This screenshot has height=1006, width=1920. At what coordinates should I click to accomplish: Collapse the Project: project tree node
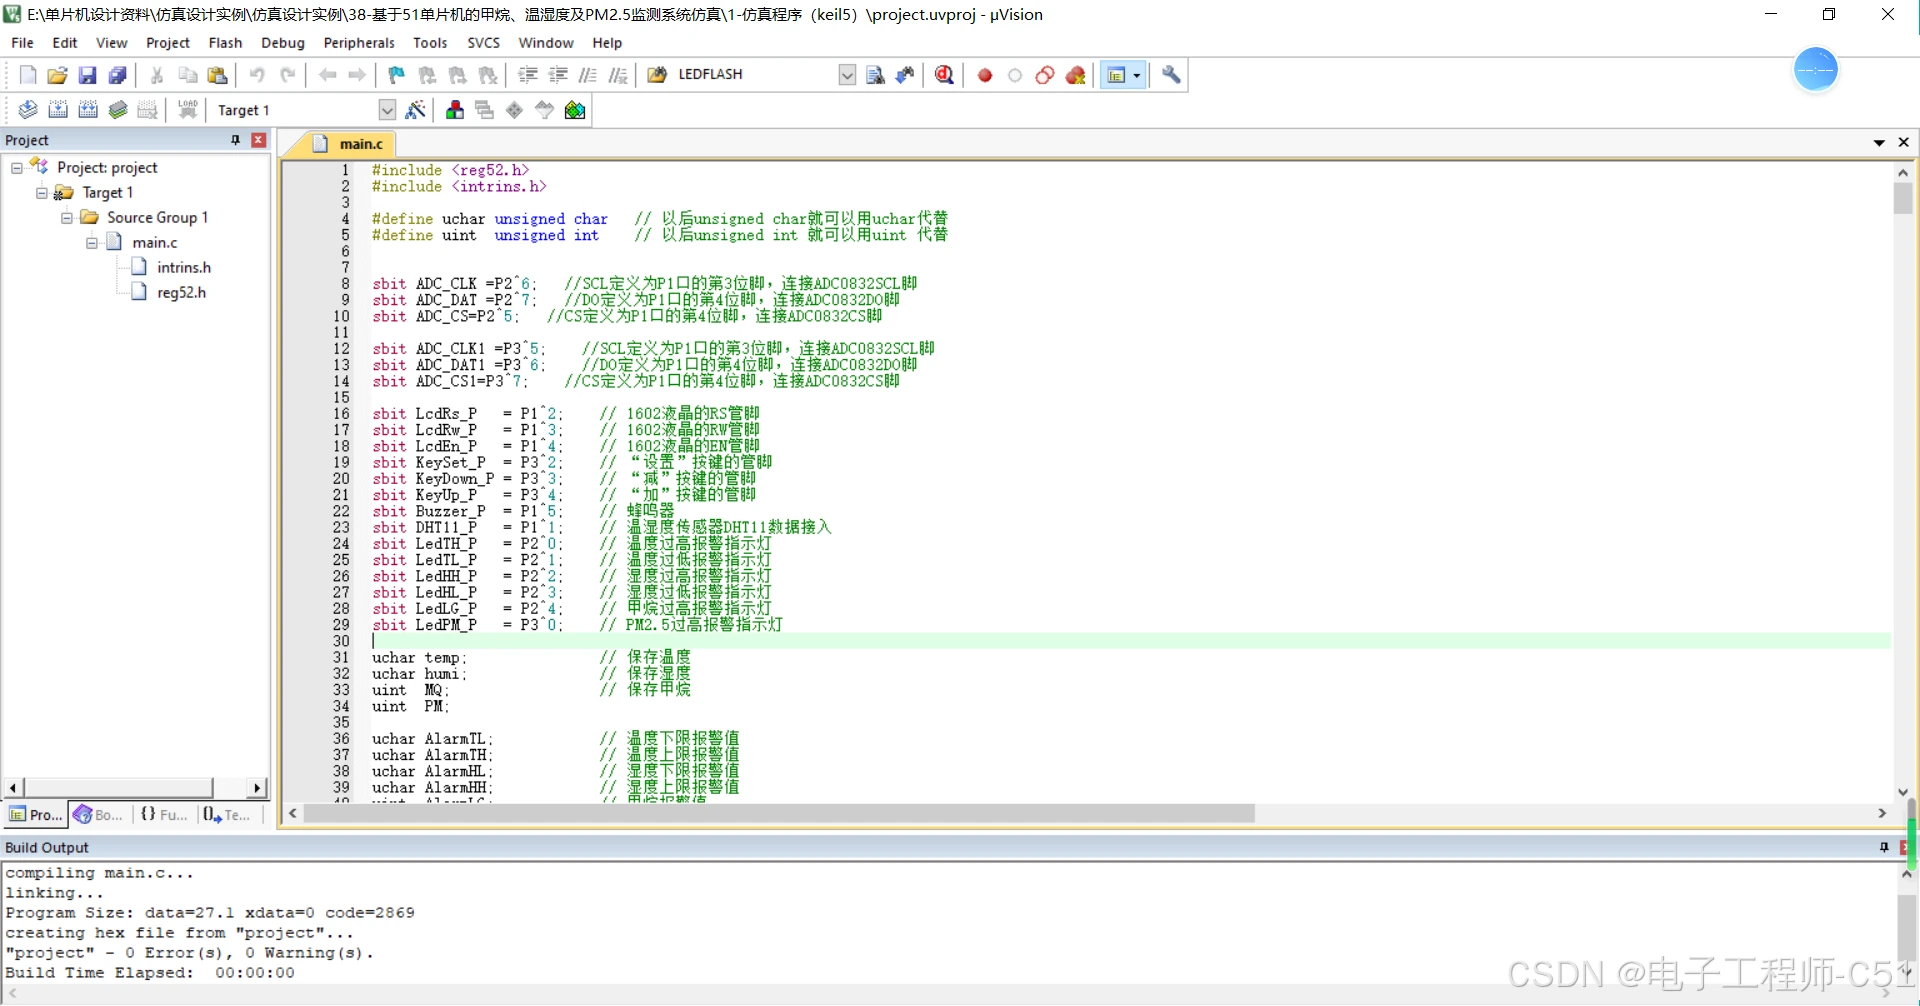click(x=16, y=168)
